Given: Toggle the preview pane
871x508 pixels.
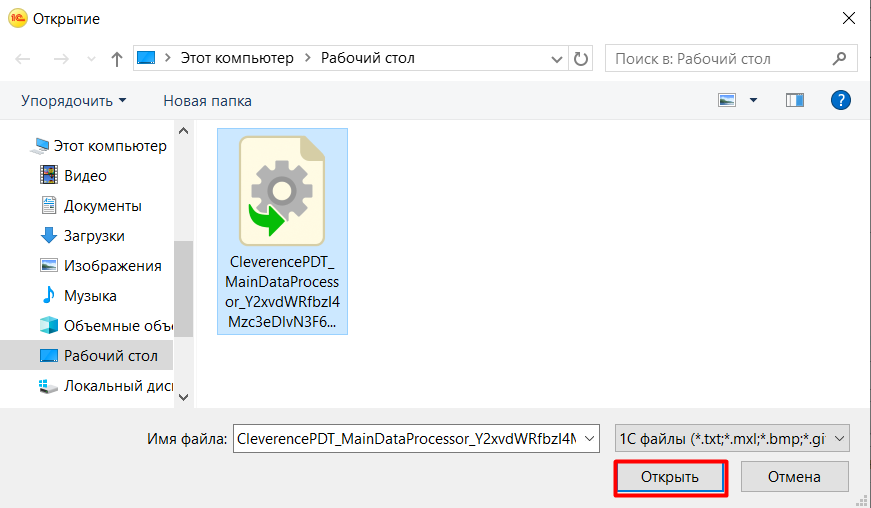Looking at the screenshot, I should point(795,100).
